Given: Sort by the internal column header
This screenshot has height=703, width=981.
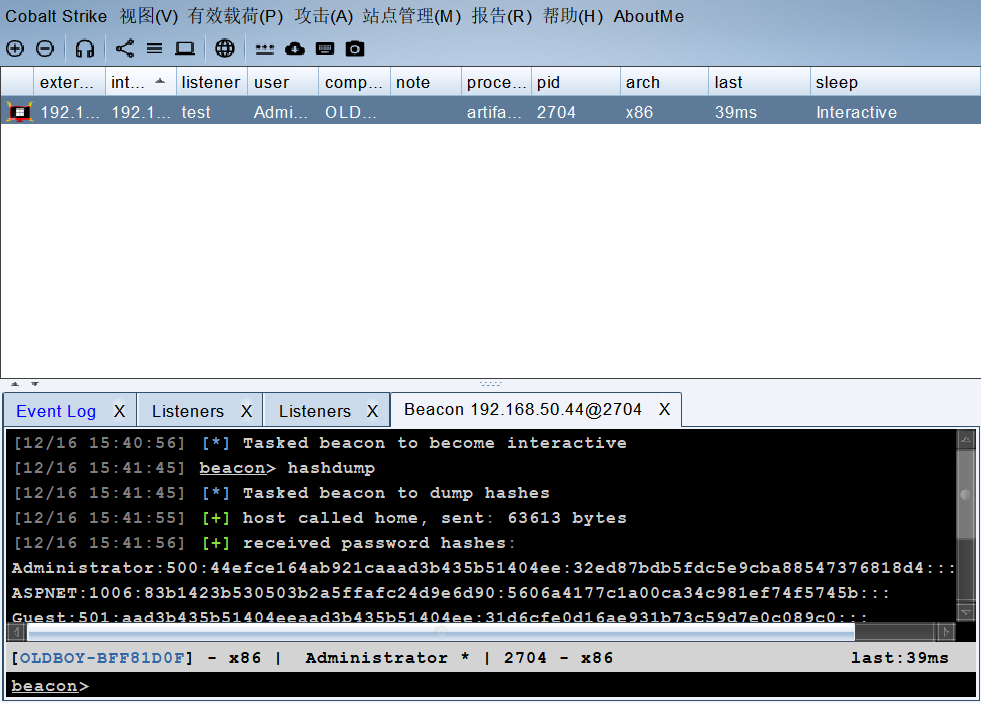Looking at the screenshot, I should [x=140, y=82].
